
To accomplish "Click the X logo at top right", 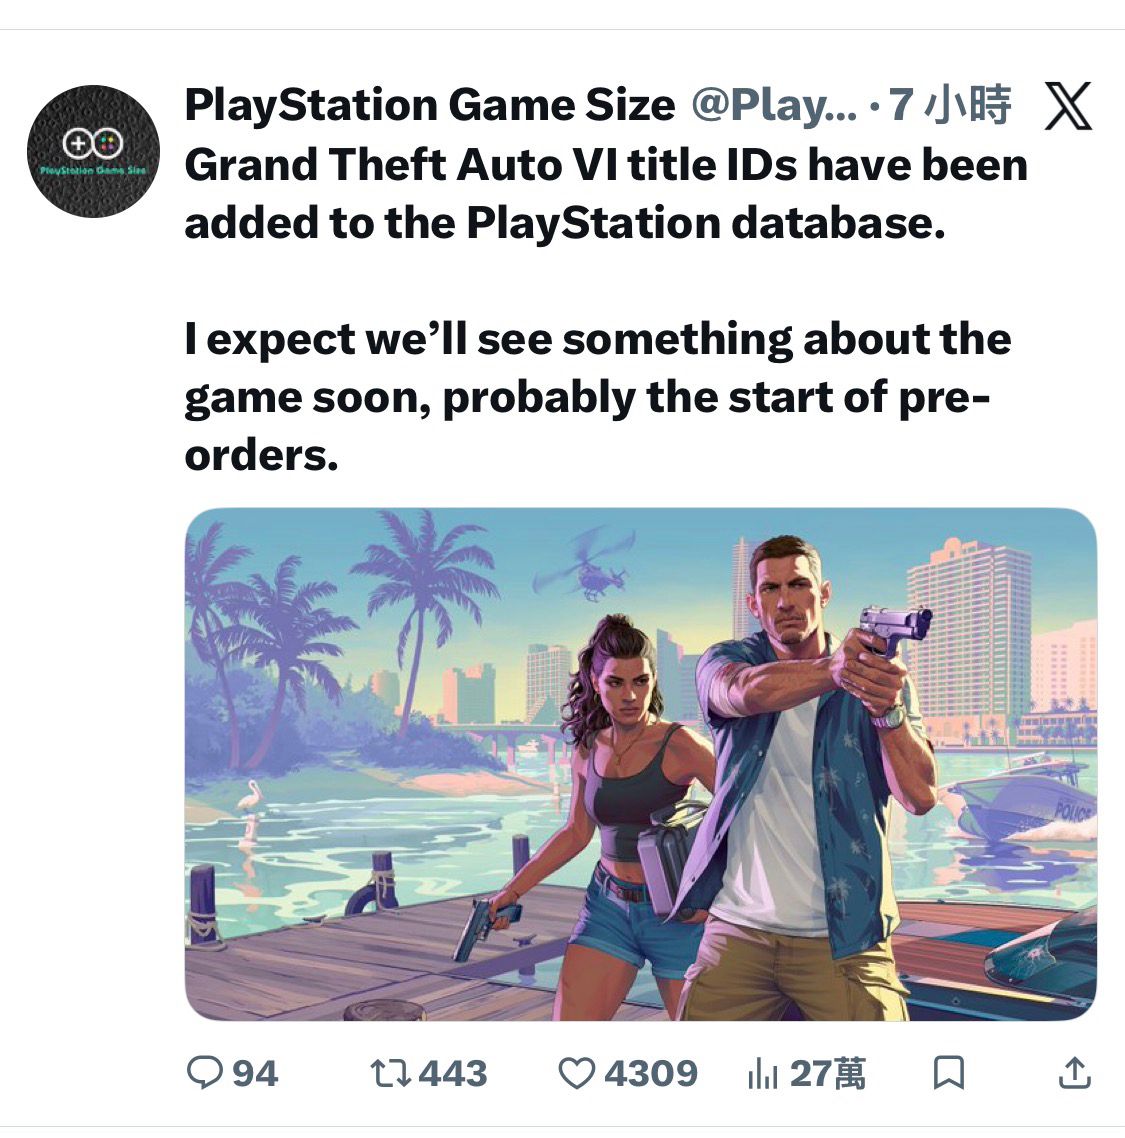I will coord(1068,106).
